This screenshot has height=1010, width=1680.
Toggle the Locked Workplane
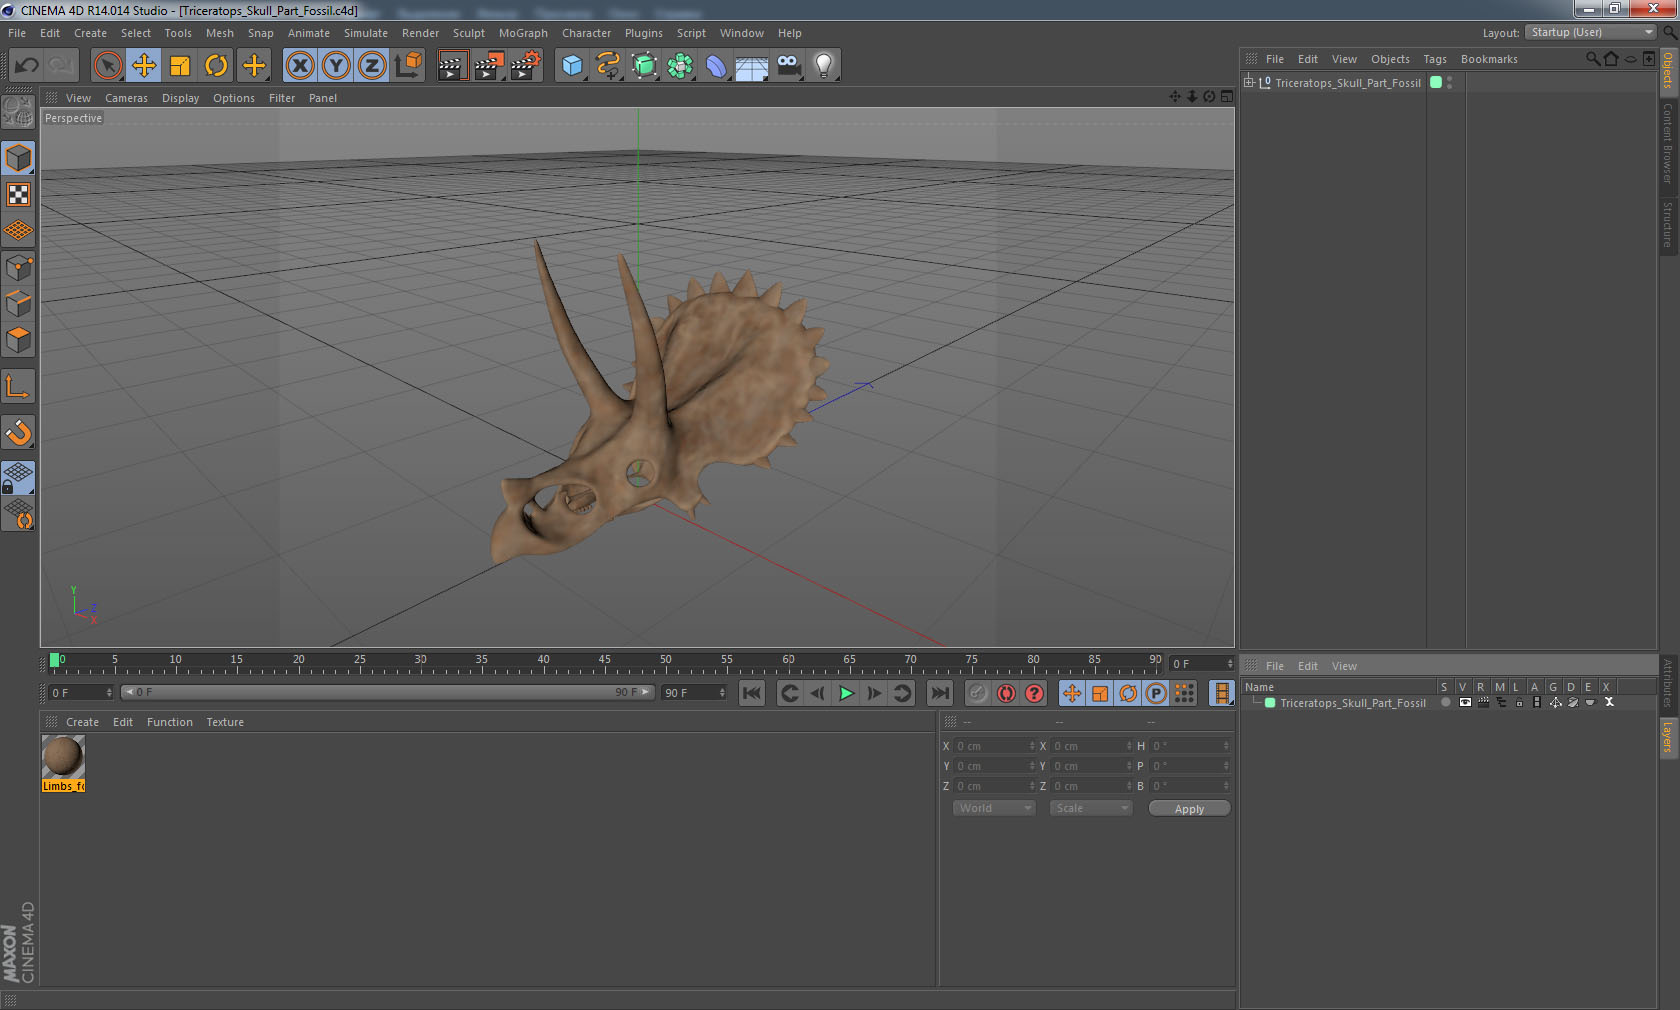(18, 477)
